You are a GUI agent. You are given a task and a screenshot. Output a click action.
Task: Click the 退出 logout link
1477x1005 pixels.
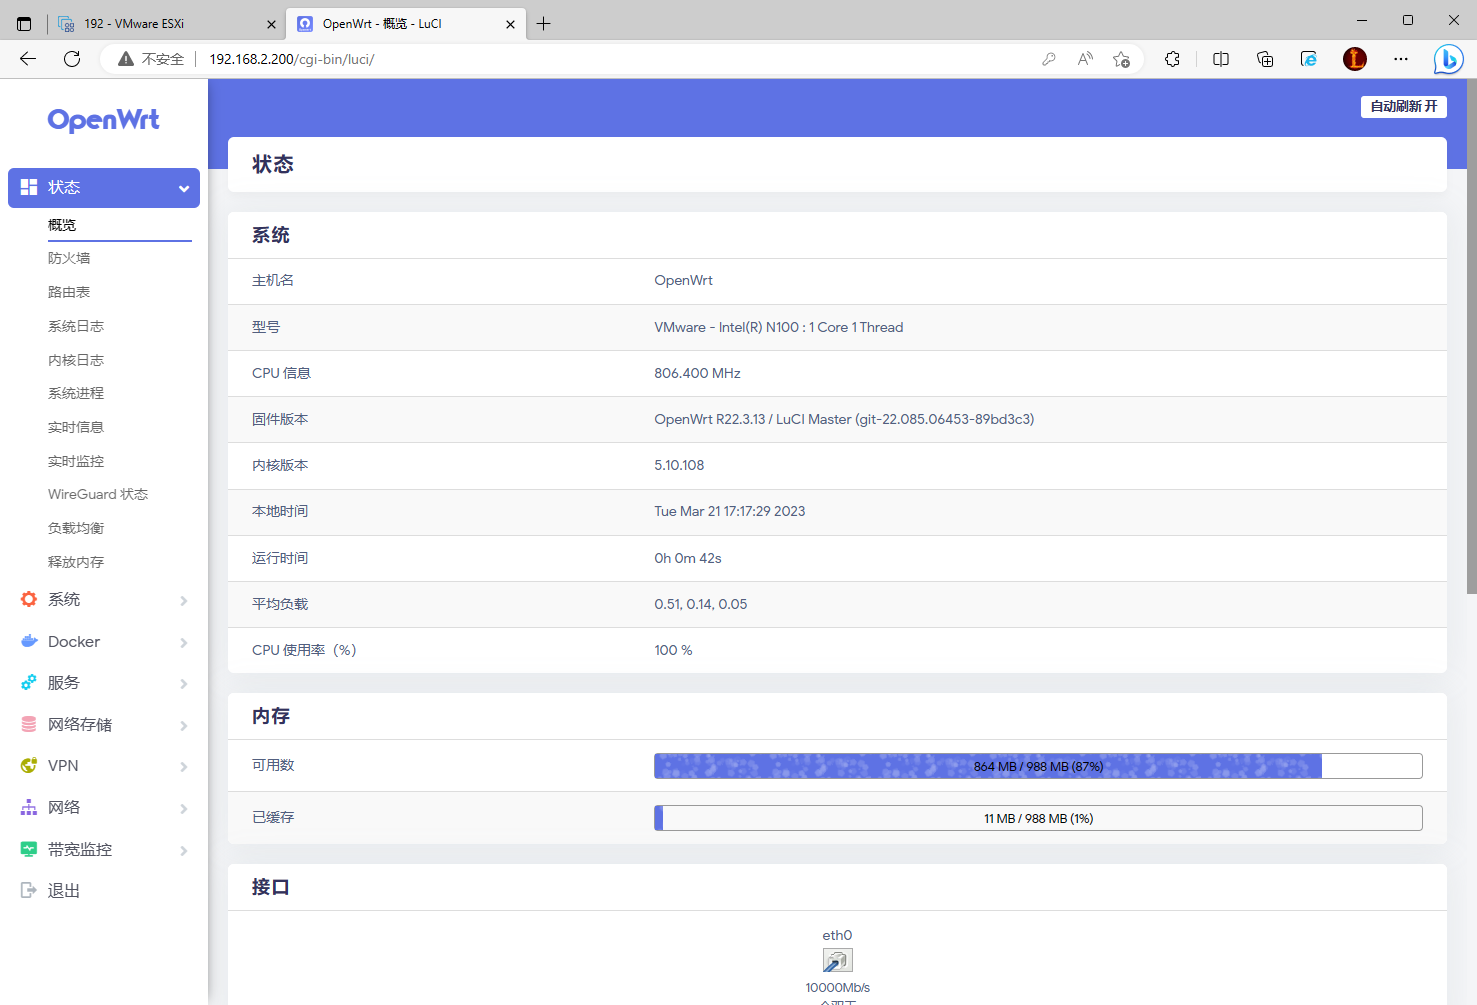pyautogui.click(x=64, y=890)
